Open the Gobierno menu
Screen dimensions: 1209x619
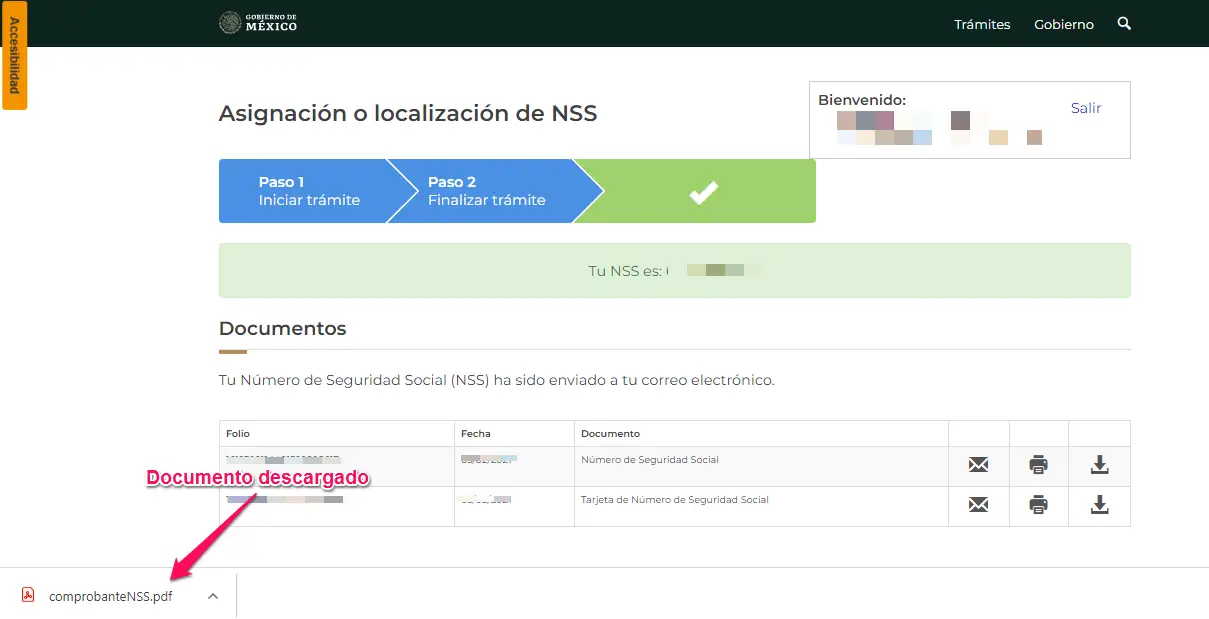1064,24
